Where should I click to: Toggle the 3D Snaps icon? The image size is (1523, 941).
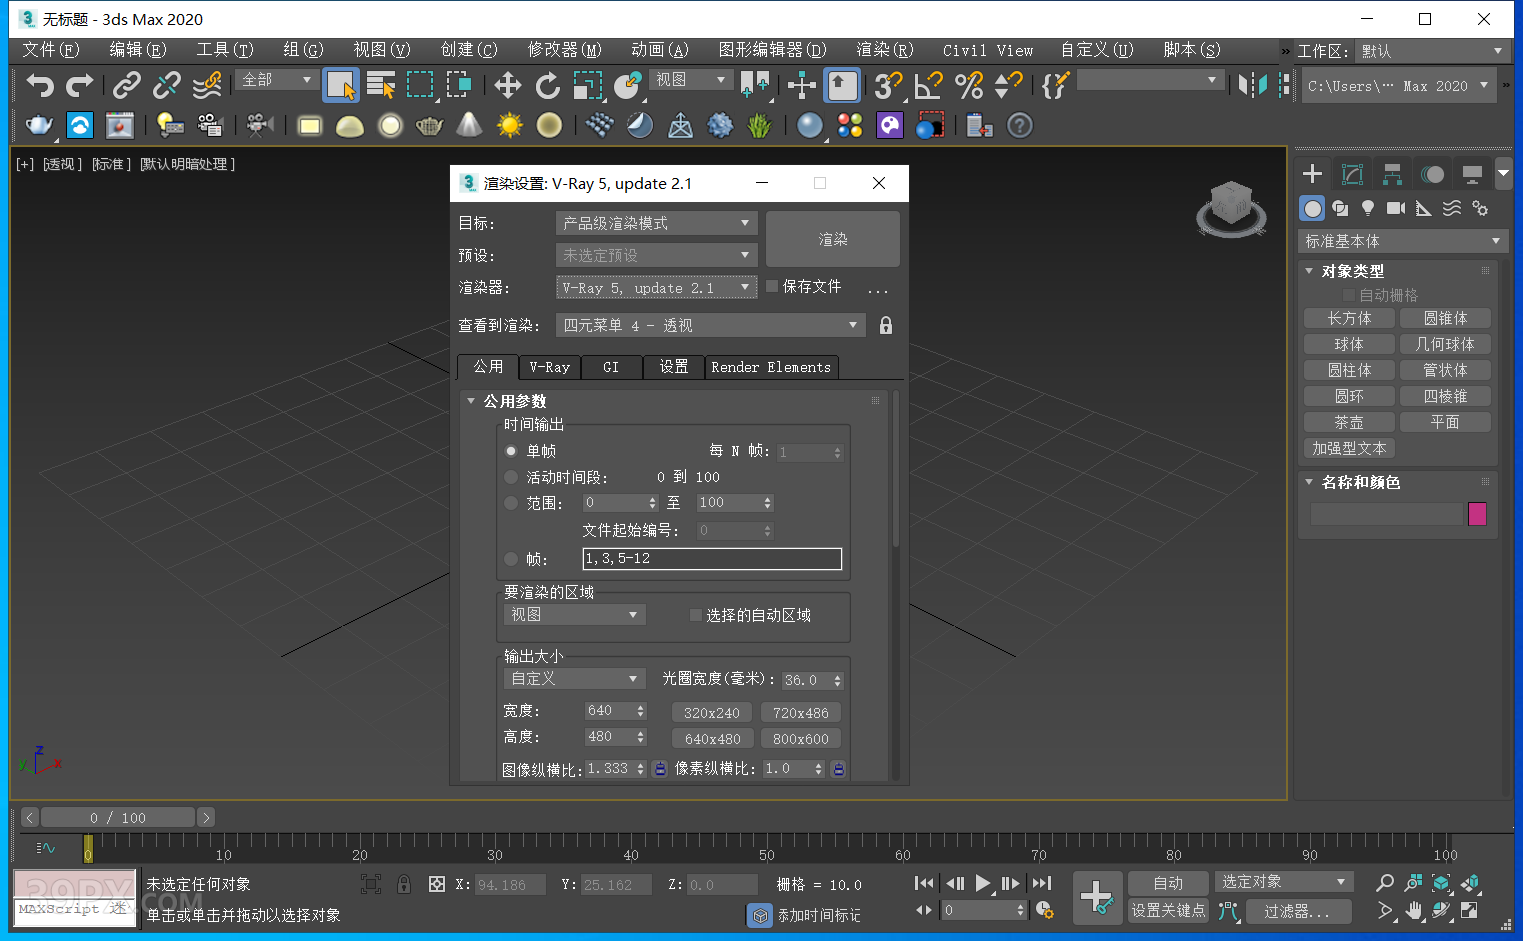coord(888,86)
